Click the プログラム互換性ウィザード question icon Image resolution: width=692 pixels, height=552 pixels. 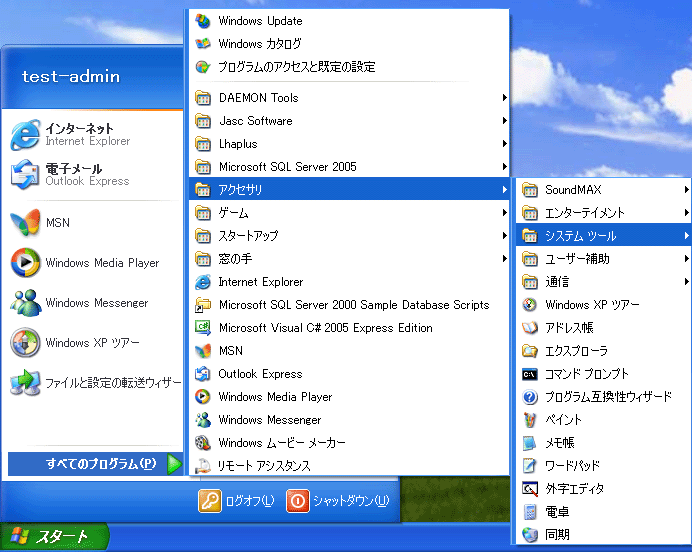pyautogui.click(x=530, y=397)
